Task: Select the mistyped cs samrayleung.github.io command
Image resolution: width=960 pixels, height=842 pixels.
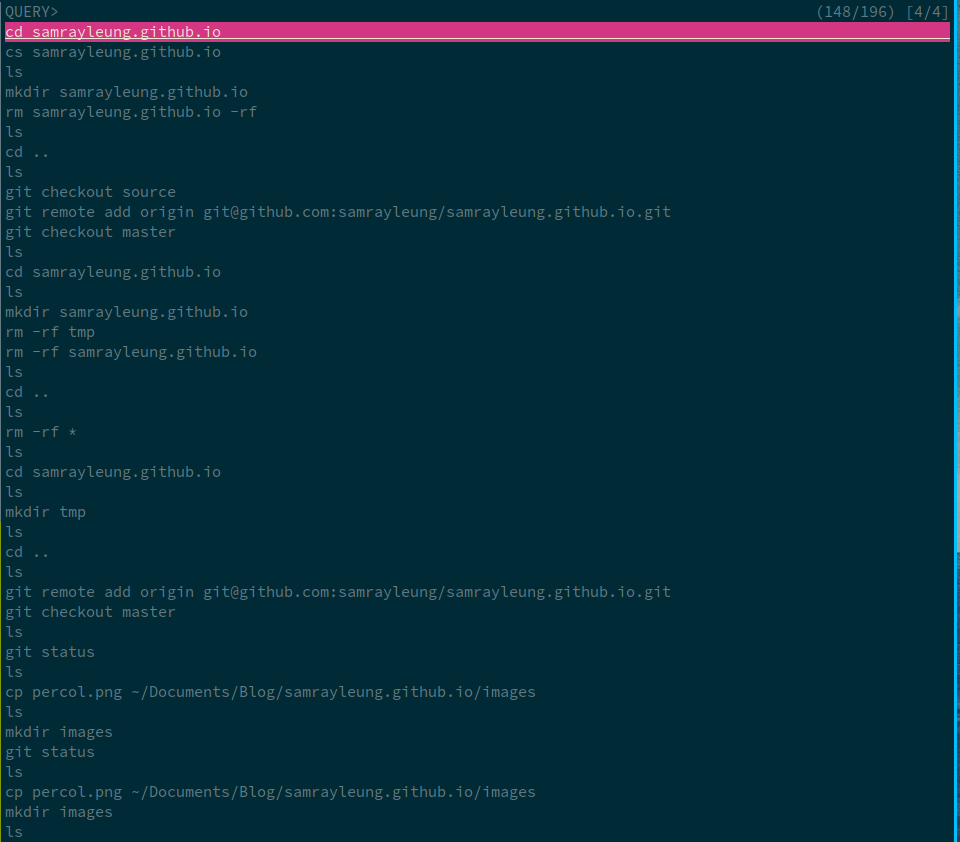Action: click(x=113, y=52)
